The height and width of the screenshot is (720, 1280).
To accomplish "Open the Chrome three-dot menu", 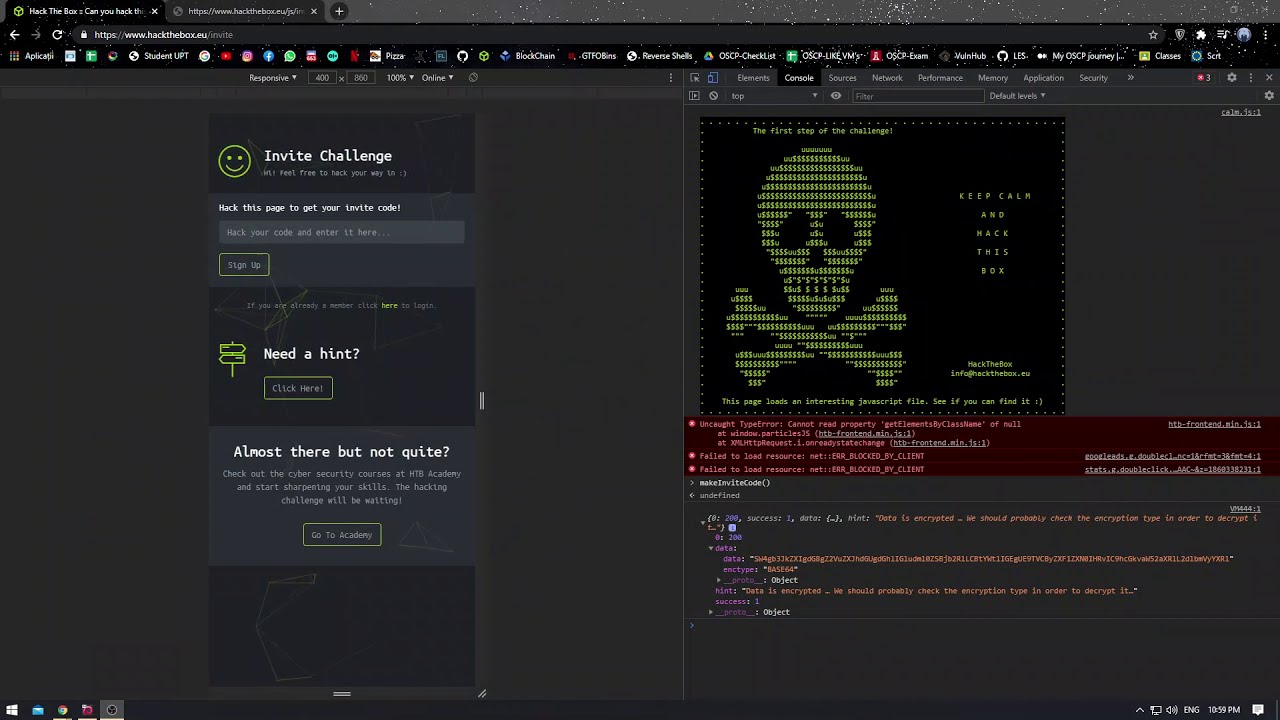I will tap(1265, 34).
